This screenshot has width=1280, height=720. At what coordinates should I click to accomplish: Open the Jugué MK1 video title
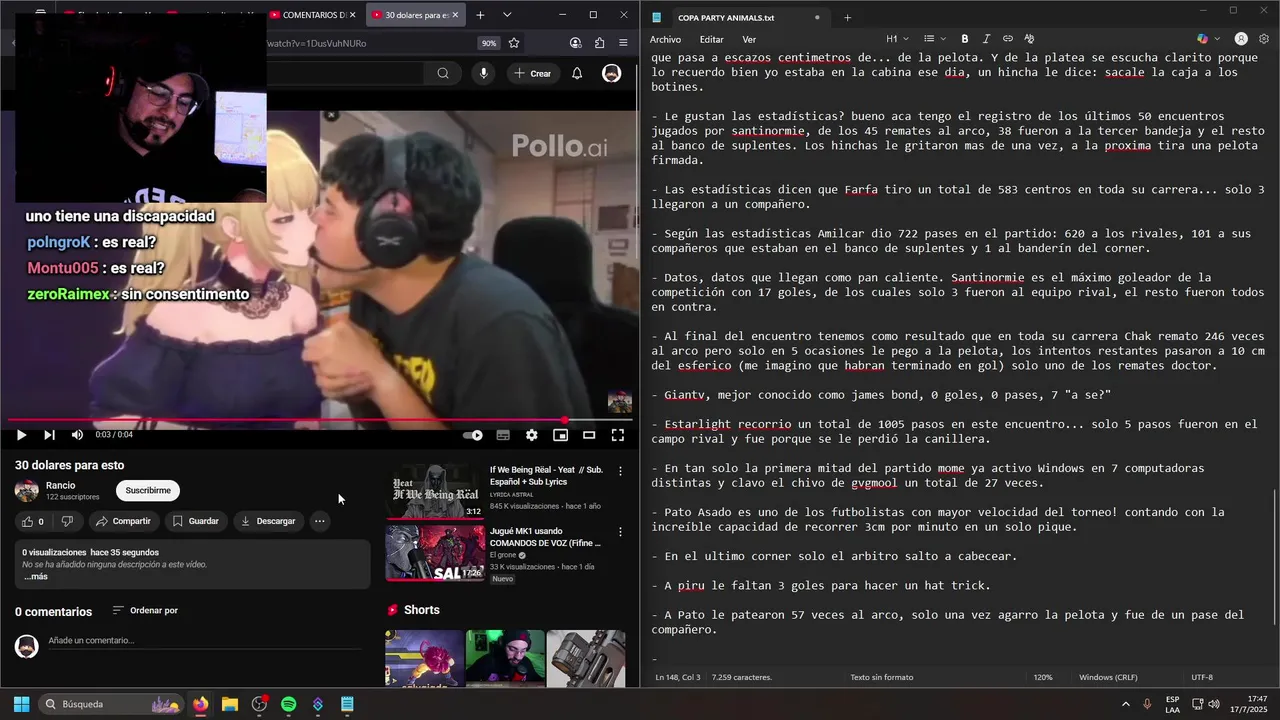pyautogui.click(x=545, y=537)
